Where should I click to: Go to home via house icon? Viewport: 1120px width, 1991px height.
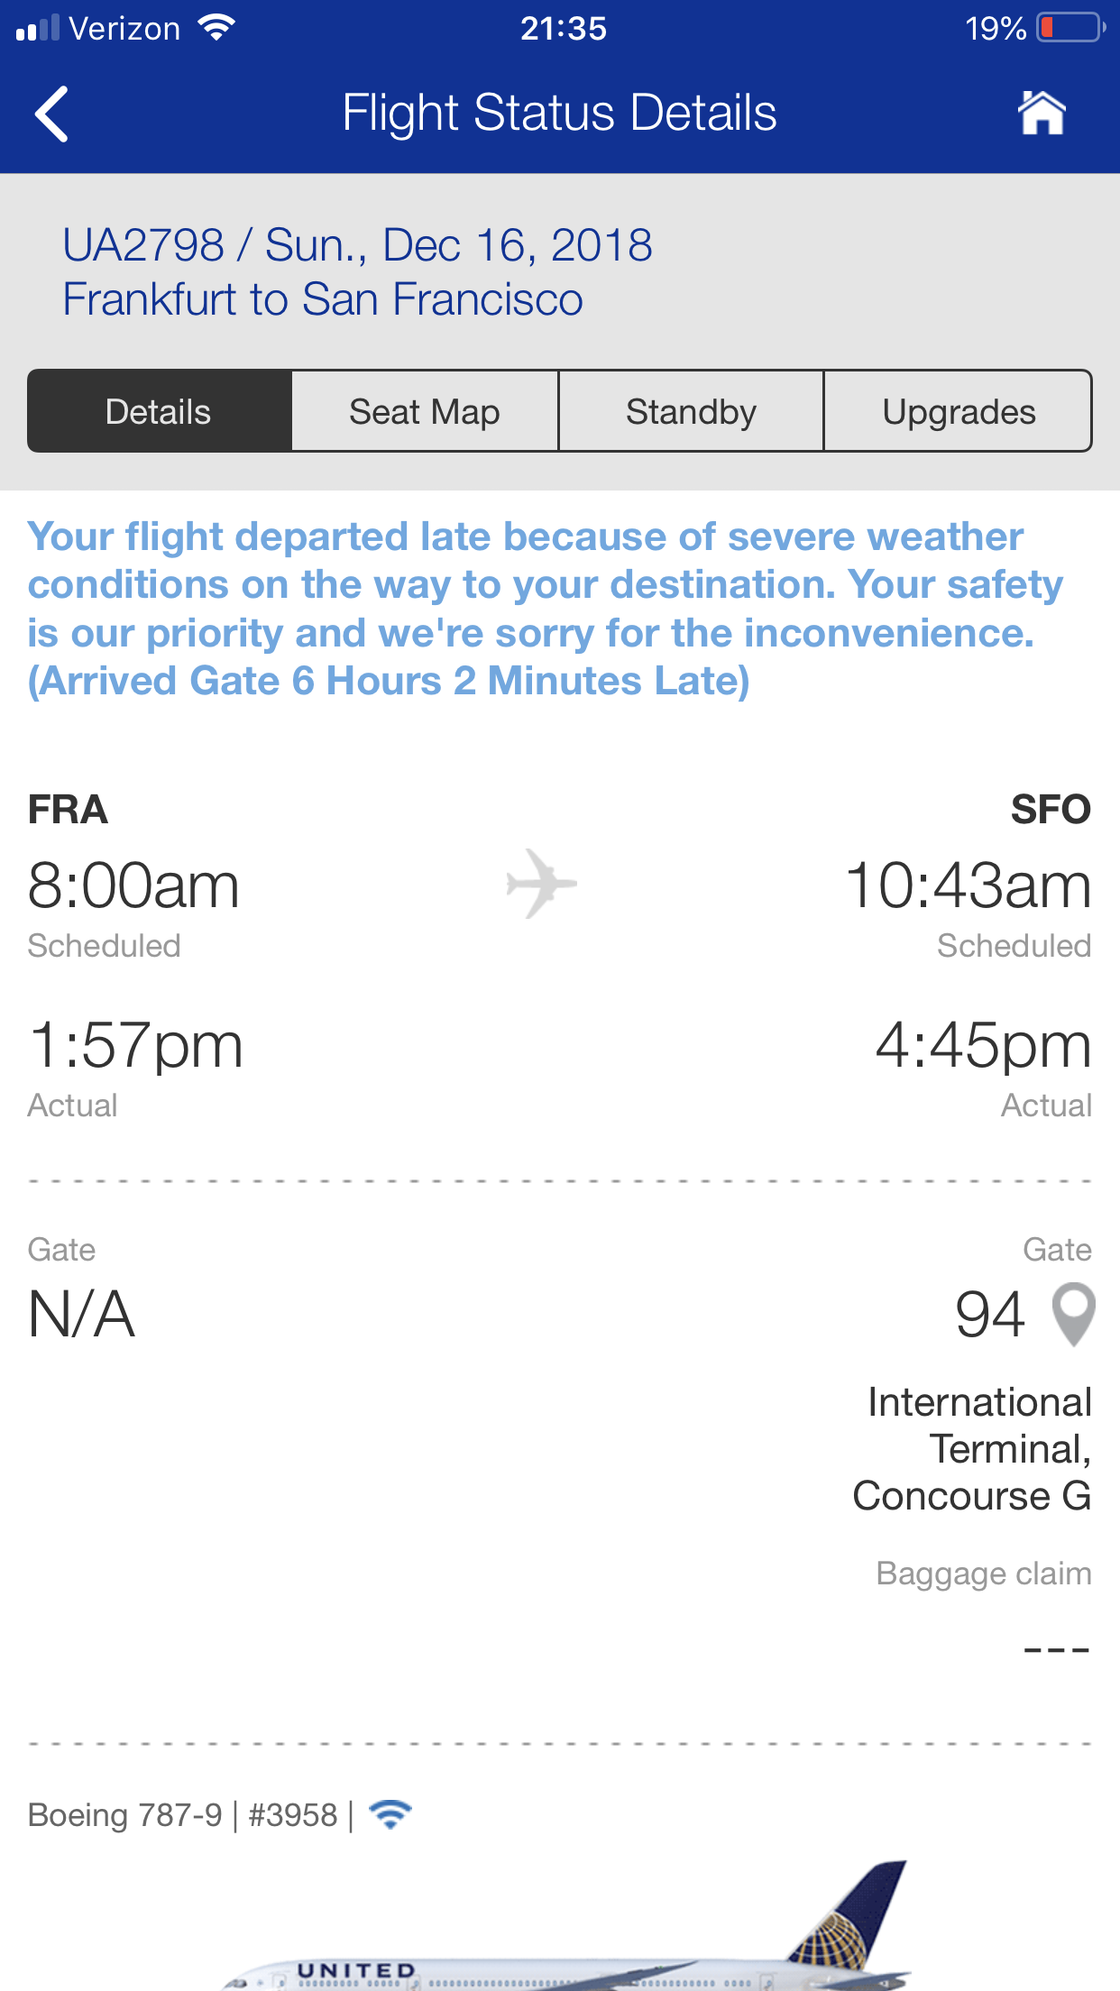pyautogui.click(x=1042, y=112)
